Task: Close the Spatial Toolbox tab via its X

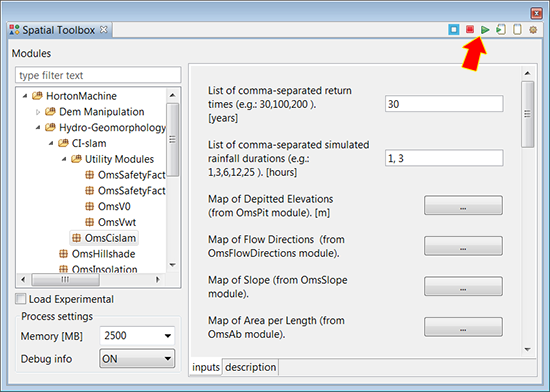Action: click(x=103, y=29)
